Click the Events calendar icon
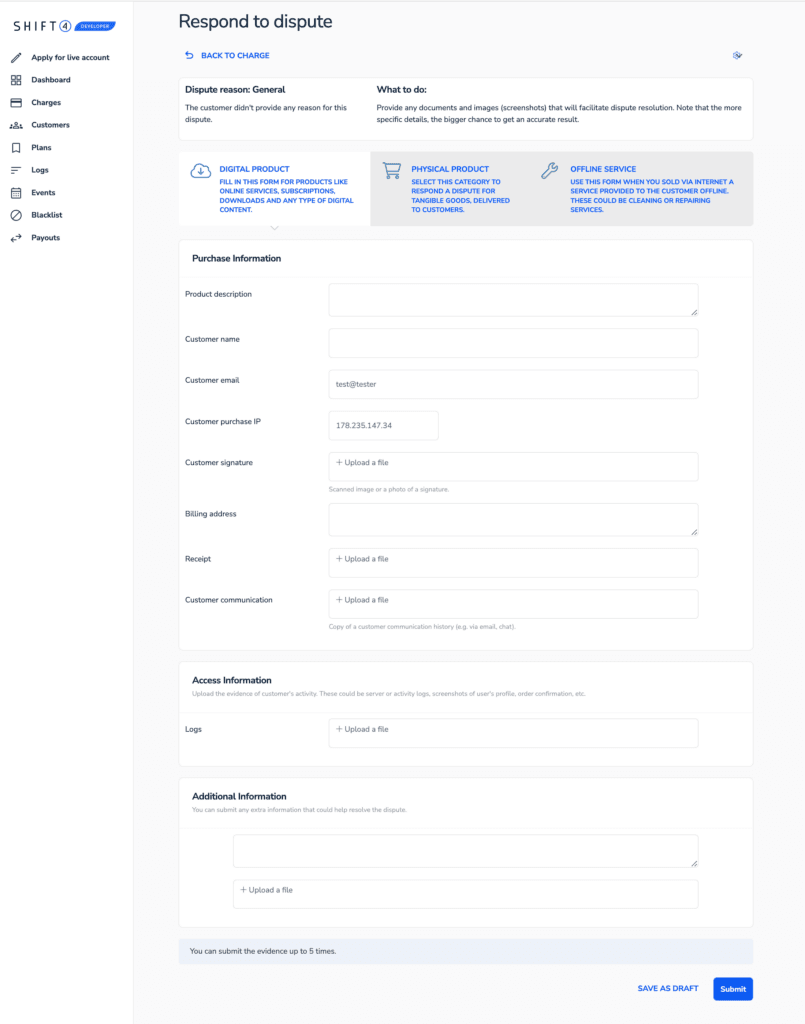 (x=16, y=193)
